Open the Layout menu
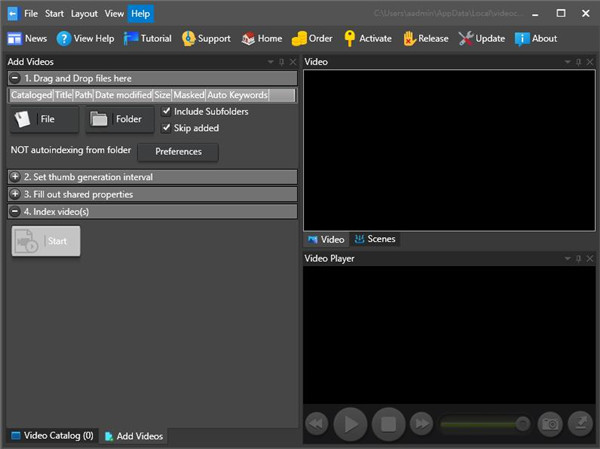 click(x=84, y=14)
